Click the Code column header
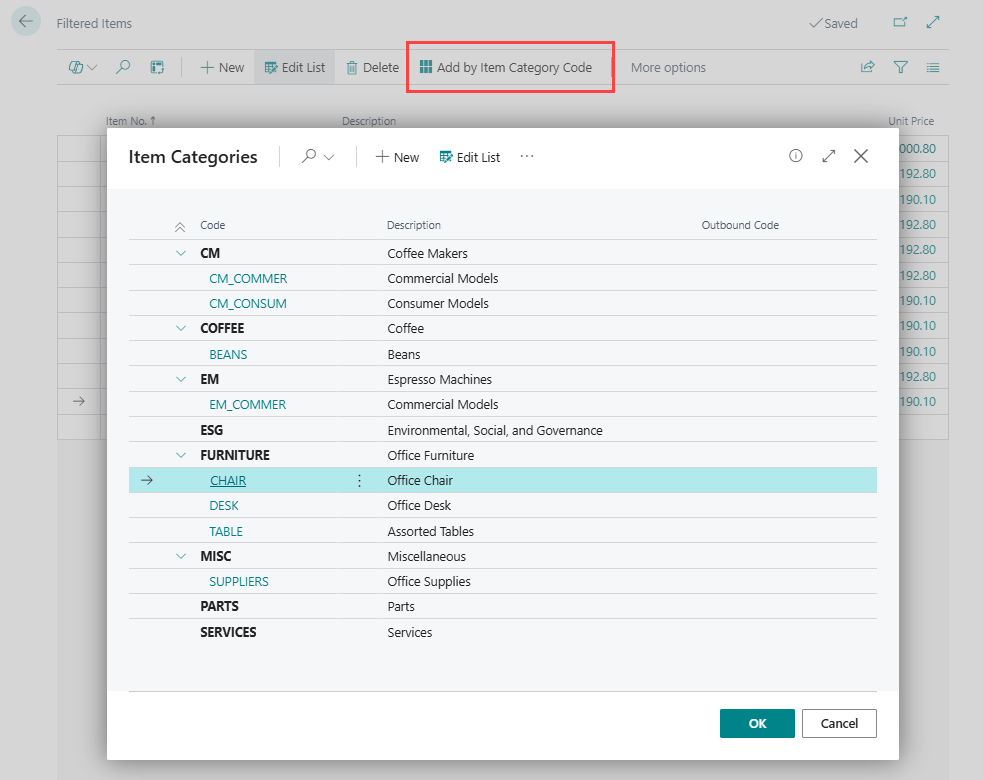 click(x=213, y=225)
